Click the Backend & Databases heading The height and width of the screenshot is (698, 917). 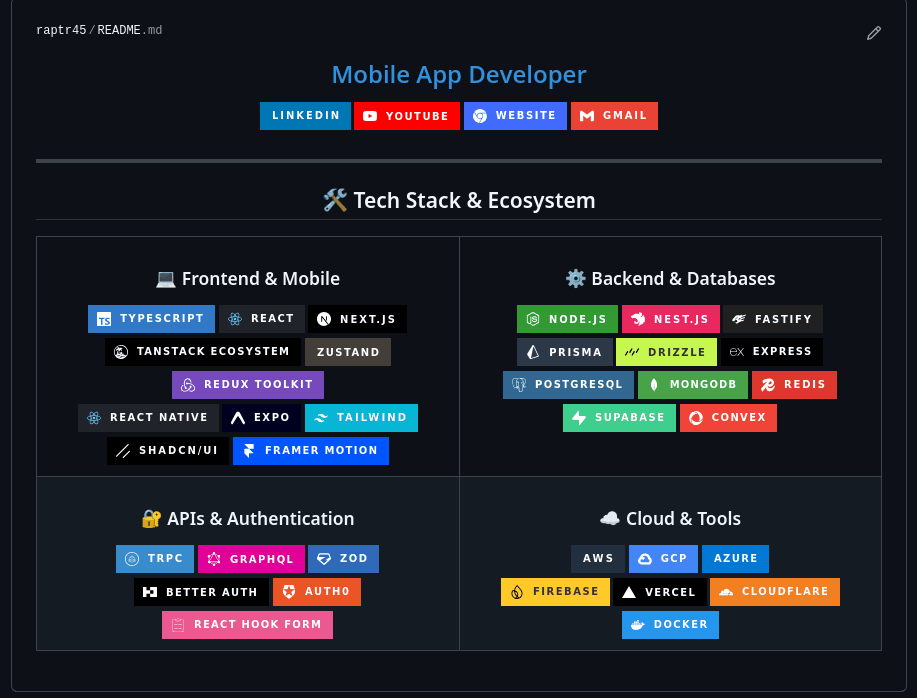coord(670,279)
